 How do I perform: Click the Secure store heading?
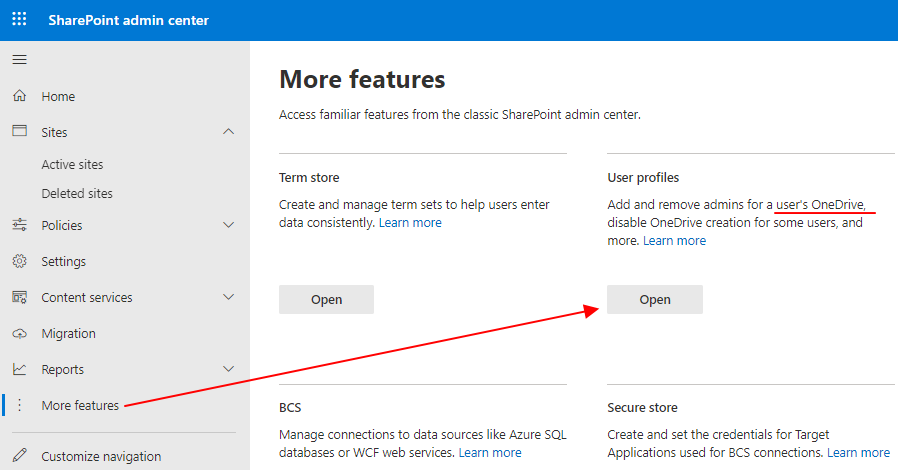point(642,408)
